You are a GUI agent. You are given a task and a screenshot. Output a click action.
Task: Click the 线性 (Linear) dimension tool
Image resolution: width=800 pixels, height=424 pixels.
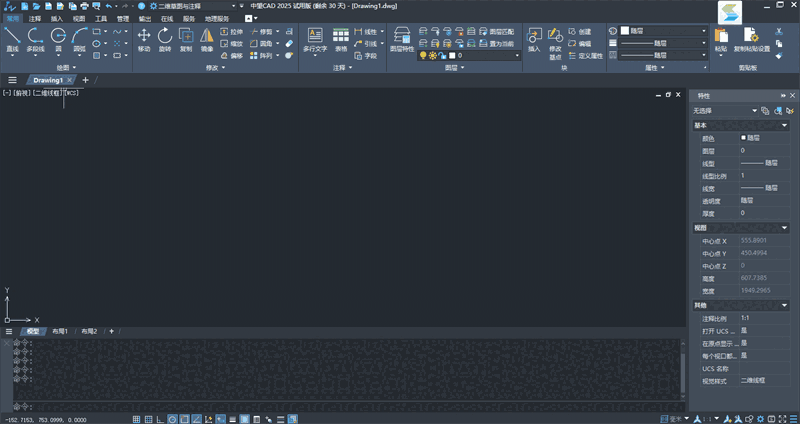click(366, 32)
